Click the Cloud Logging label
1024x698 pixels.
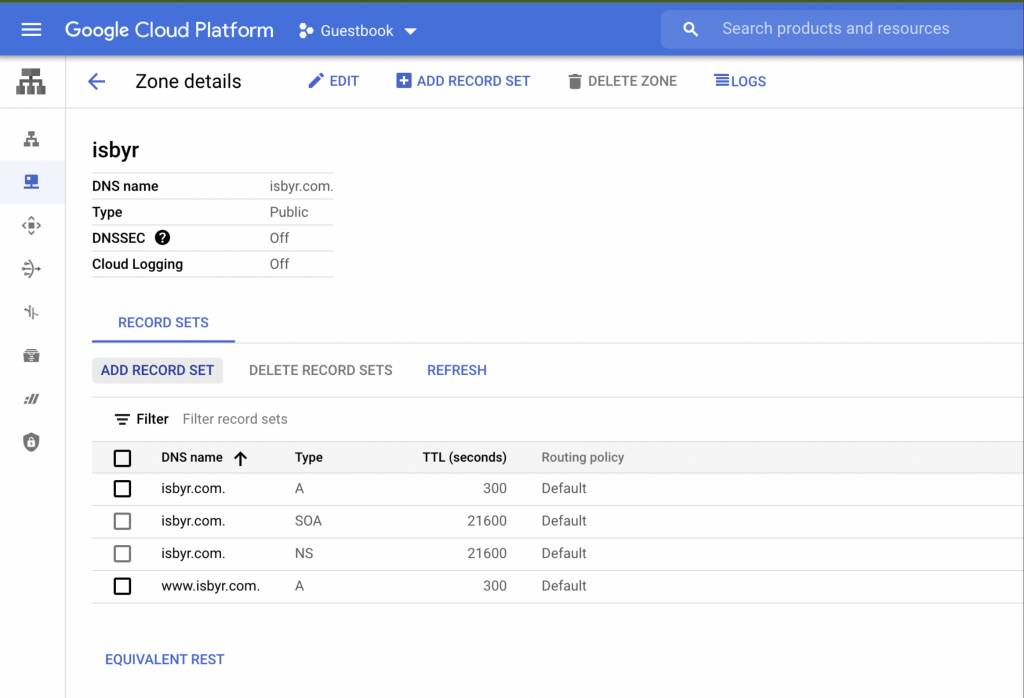[x=137, y=264]
